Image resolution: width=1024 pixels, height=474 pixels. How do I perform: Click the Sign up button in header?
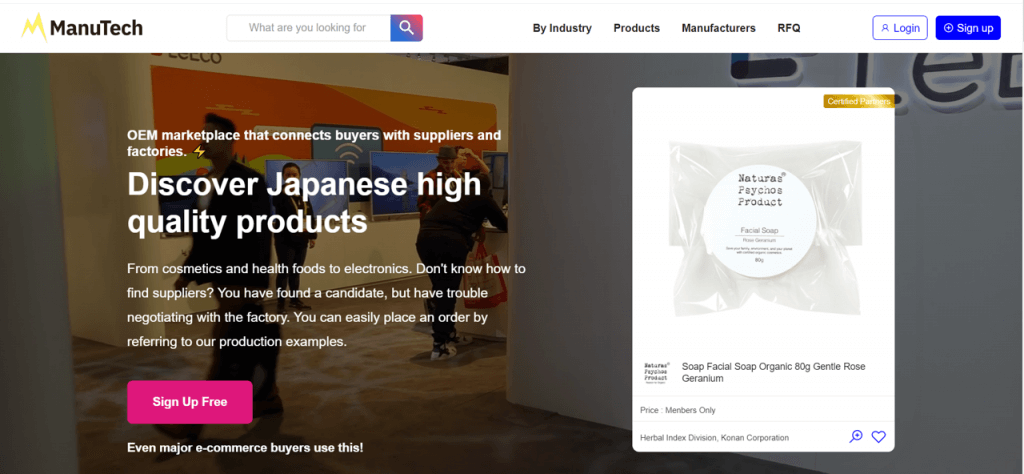coord(968,28)
